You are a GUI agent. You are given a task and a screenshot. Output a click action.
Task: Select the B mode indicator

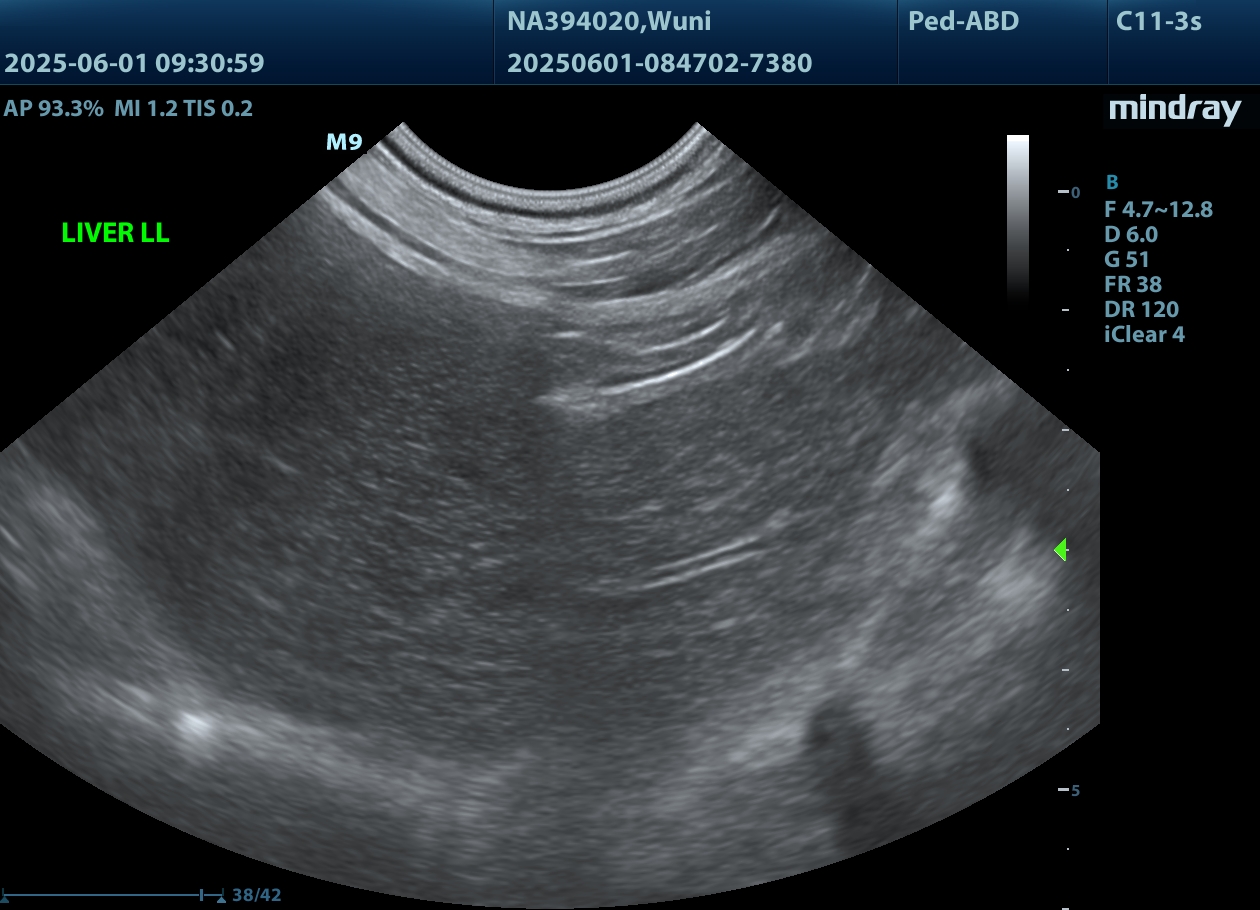(x=1111, y=183)
